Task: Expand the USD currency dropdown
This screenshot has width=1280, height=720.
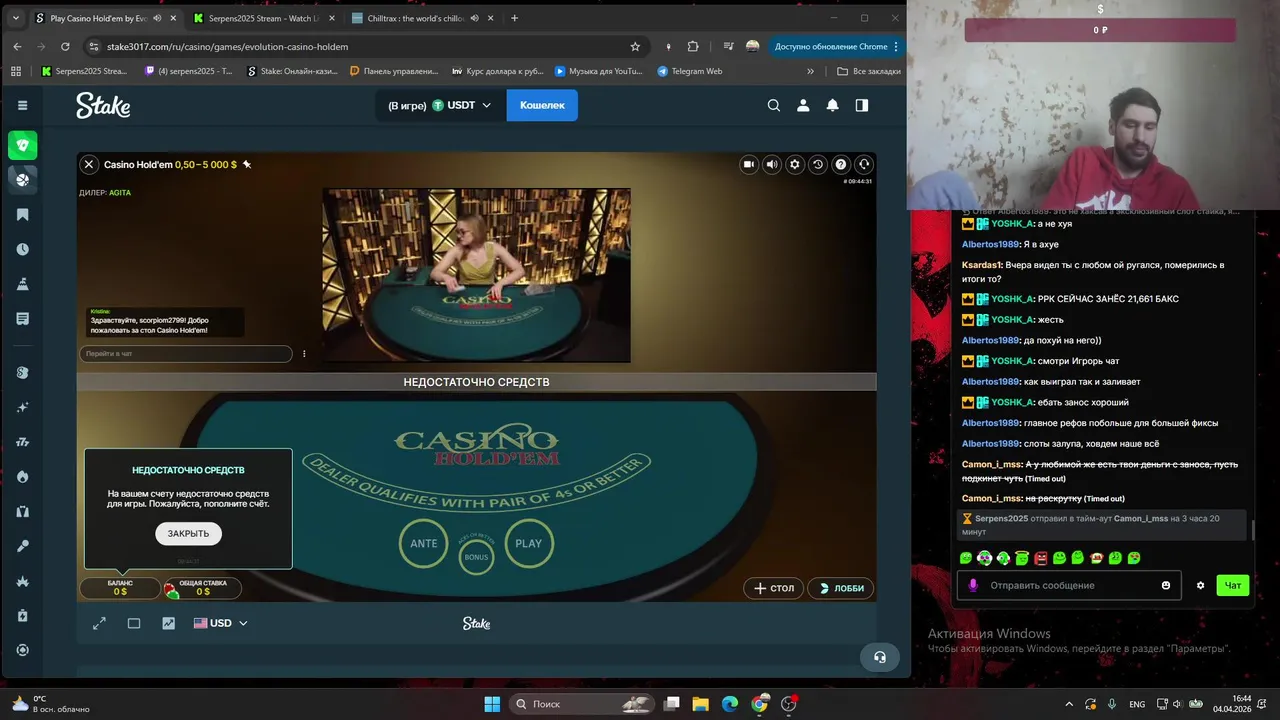Action: (x=220, y=623)
